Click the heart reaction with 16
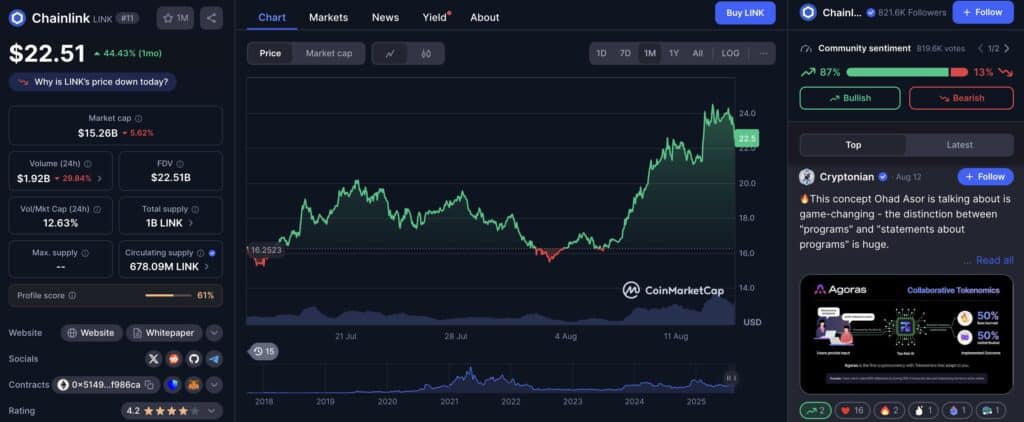Viewport: 1024px width, 422px height. coord(852,410)
